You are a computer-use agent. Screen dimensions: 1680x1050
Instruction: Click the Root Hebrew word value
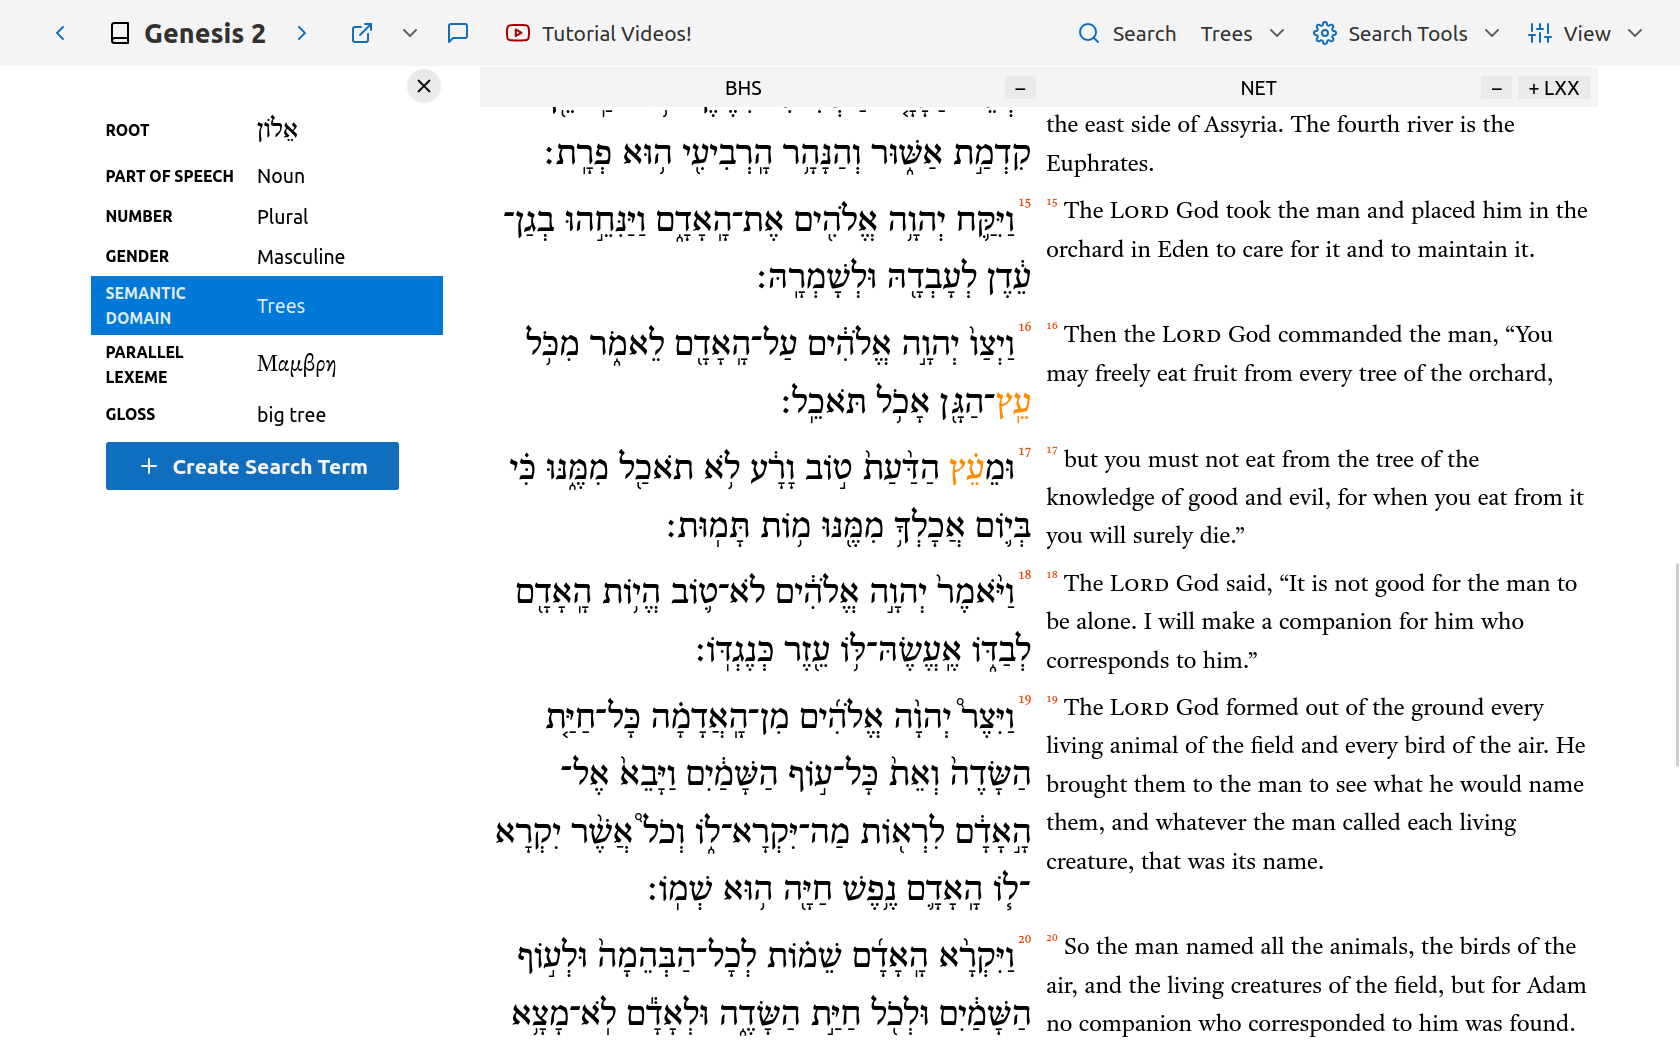[x=277, y=129]
